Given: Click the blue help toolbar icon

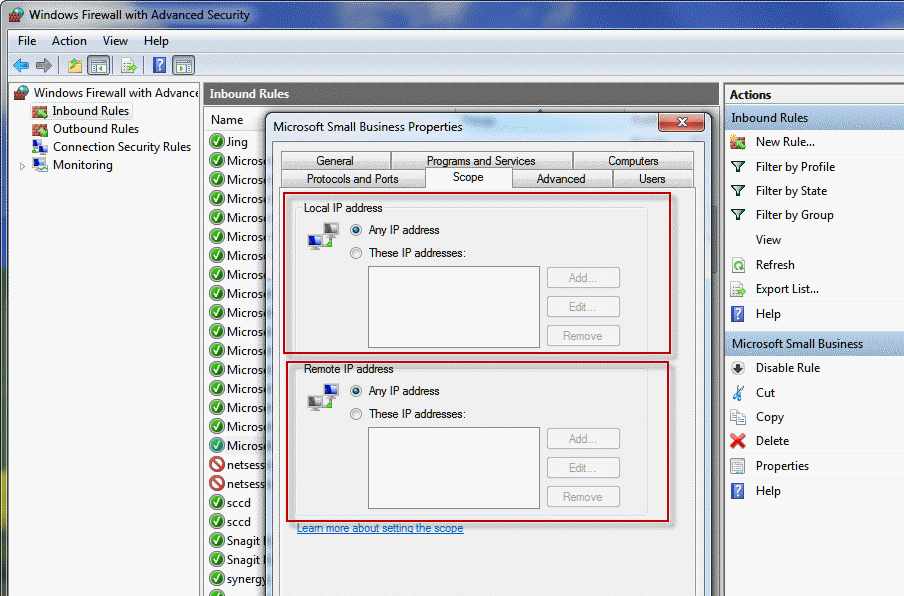Looking at the screenshot, I should [160, 65].
